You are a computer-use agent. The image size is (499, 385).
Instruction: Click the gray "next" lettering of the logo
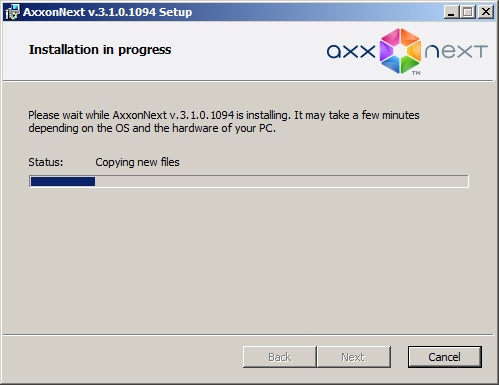(x=456, y=52)
